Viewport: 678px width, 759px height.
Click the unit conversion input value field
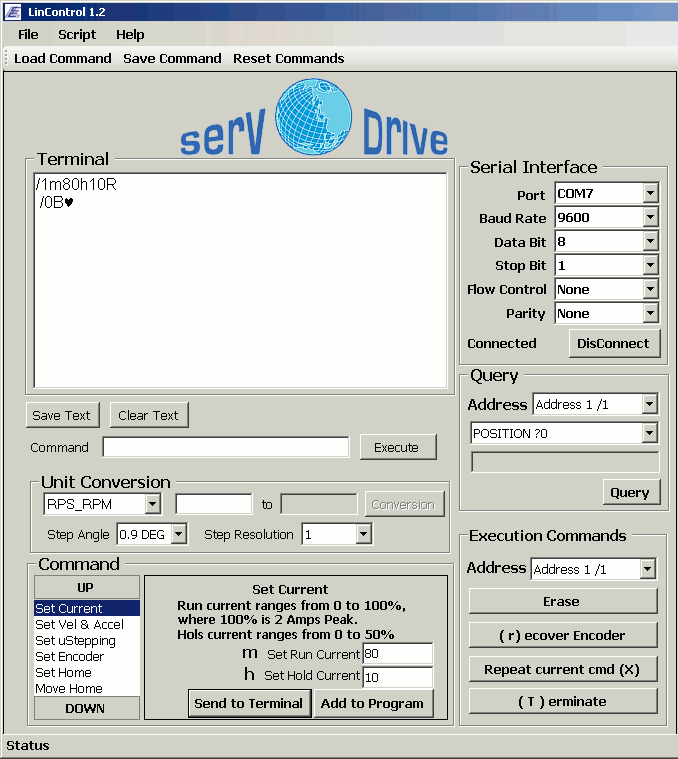click(x=213, y=504)
